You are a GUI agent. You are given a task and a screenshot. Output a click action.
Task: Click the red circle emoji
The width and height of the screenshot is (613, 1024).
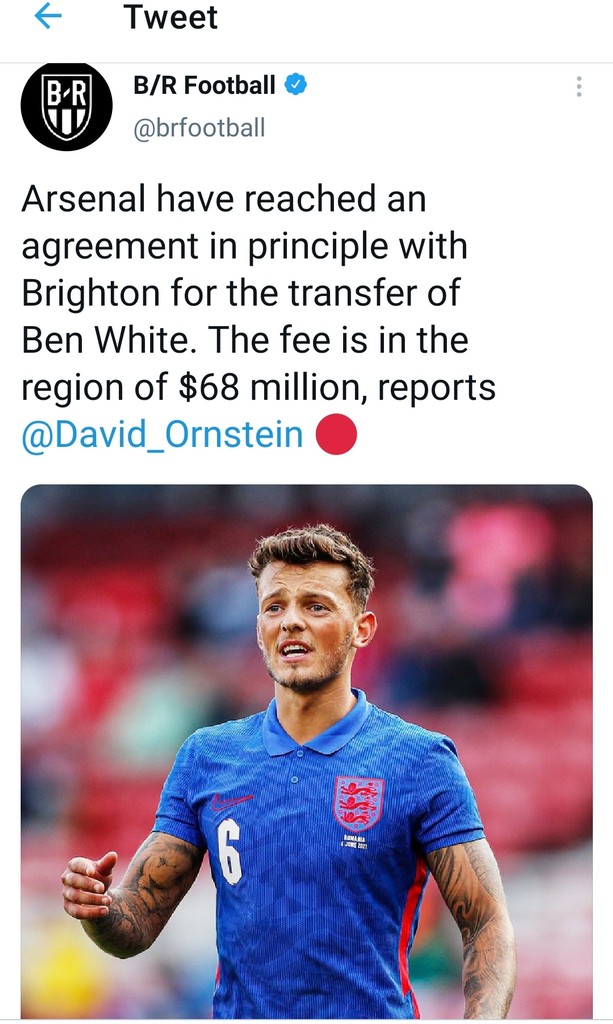coord(336,435)
